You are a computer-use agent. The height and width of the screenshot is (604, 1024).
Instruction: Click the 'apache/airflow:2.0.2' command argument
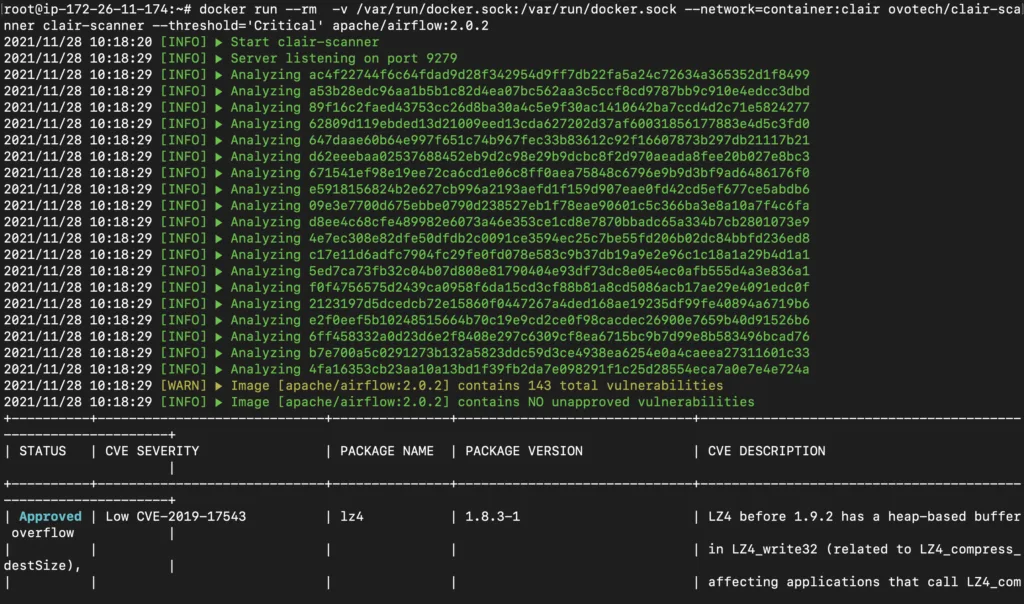(x=410, y=25)
